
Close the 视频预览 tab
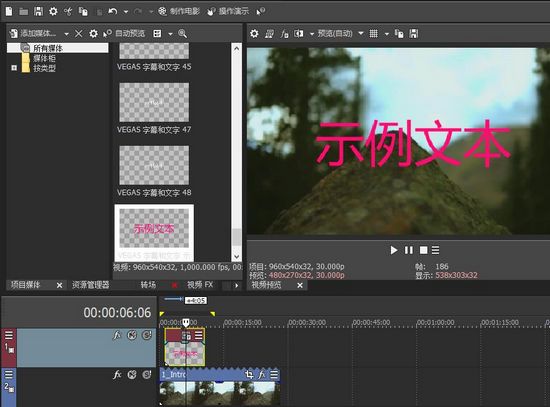300,285
